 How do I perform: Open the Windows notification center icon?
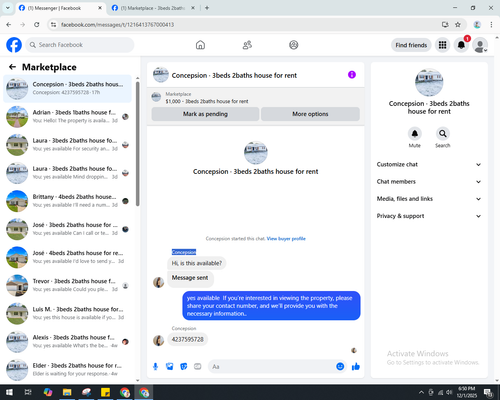[x=489, y=392]
